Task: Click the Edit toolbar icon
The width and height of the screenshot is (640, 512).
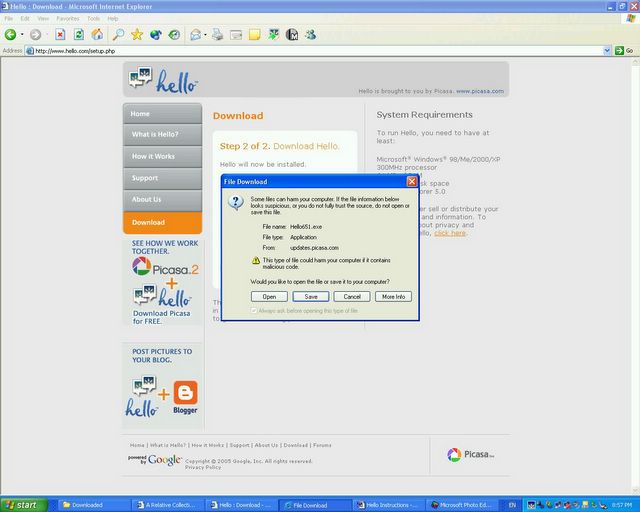Action: tap(236, 35)
